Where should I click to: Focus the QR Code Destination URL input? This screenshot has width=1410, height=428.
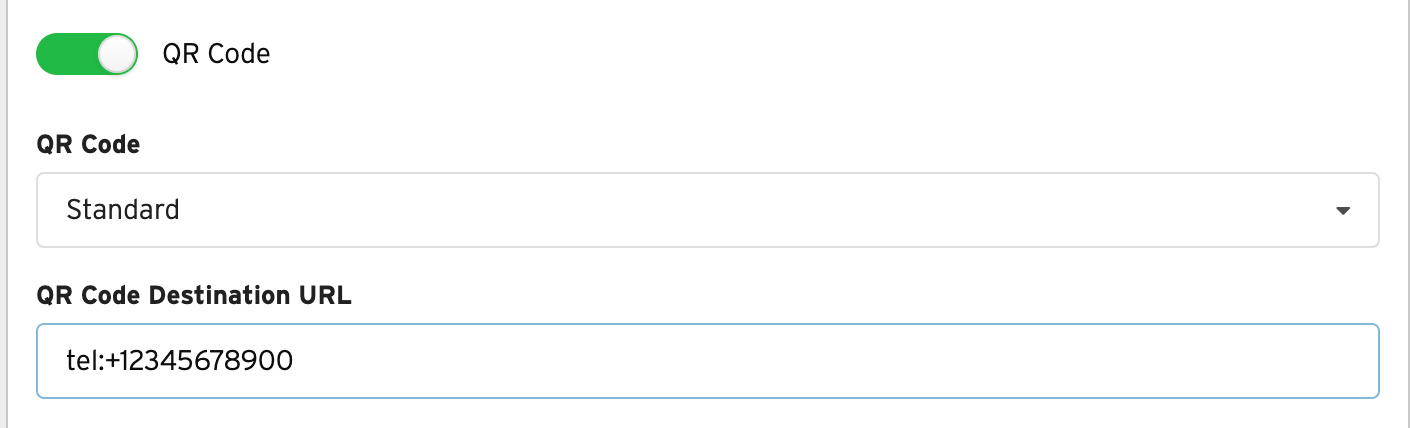point(707,360)
